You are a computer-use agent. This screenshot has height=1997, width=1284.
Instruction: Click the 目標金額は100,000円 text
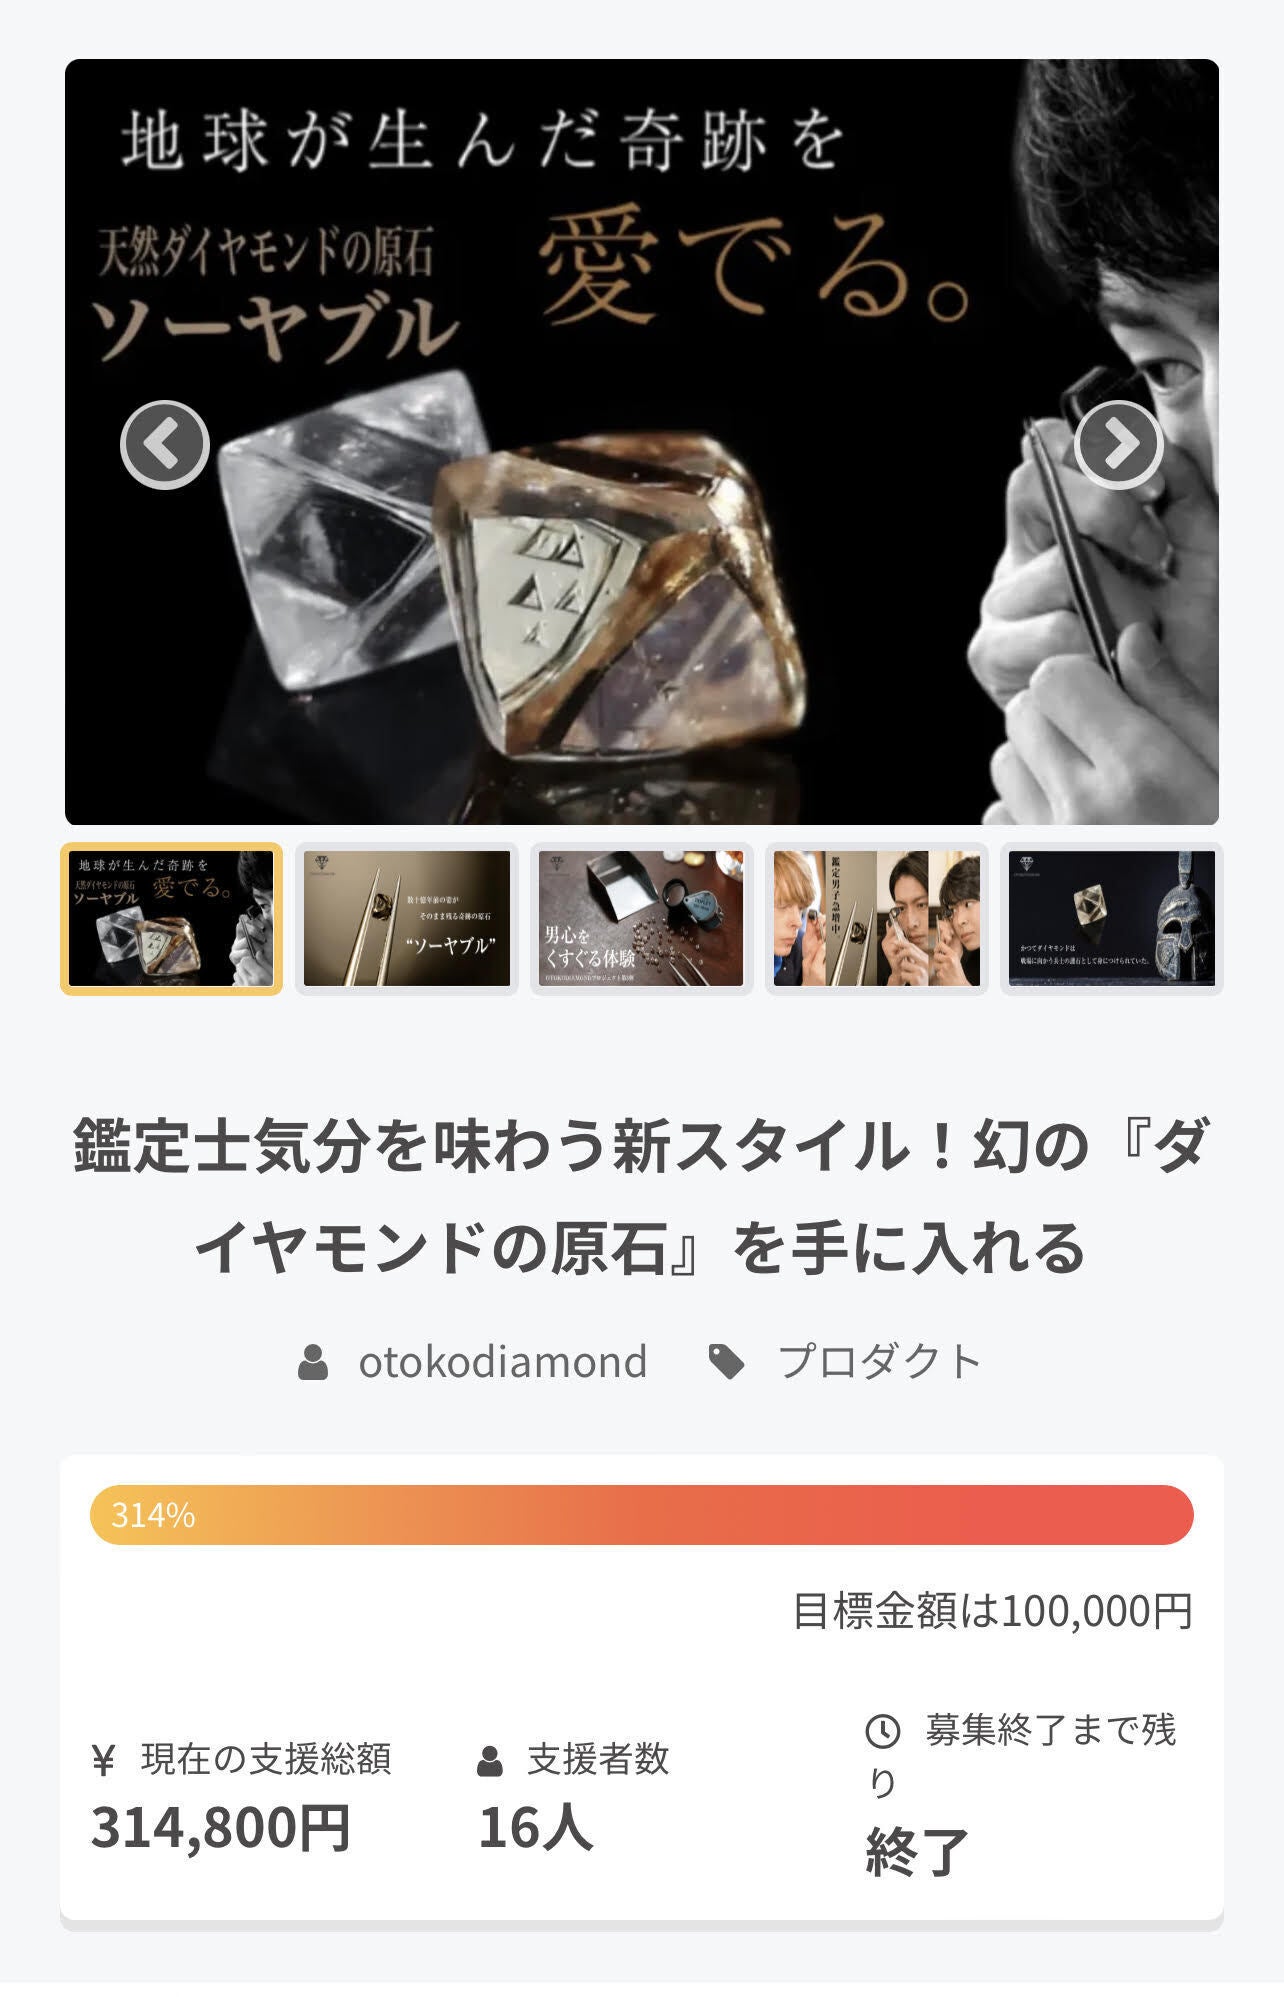(x=992, y=1611)
